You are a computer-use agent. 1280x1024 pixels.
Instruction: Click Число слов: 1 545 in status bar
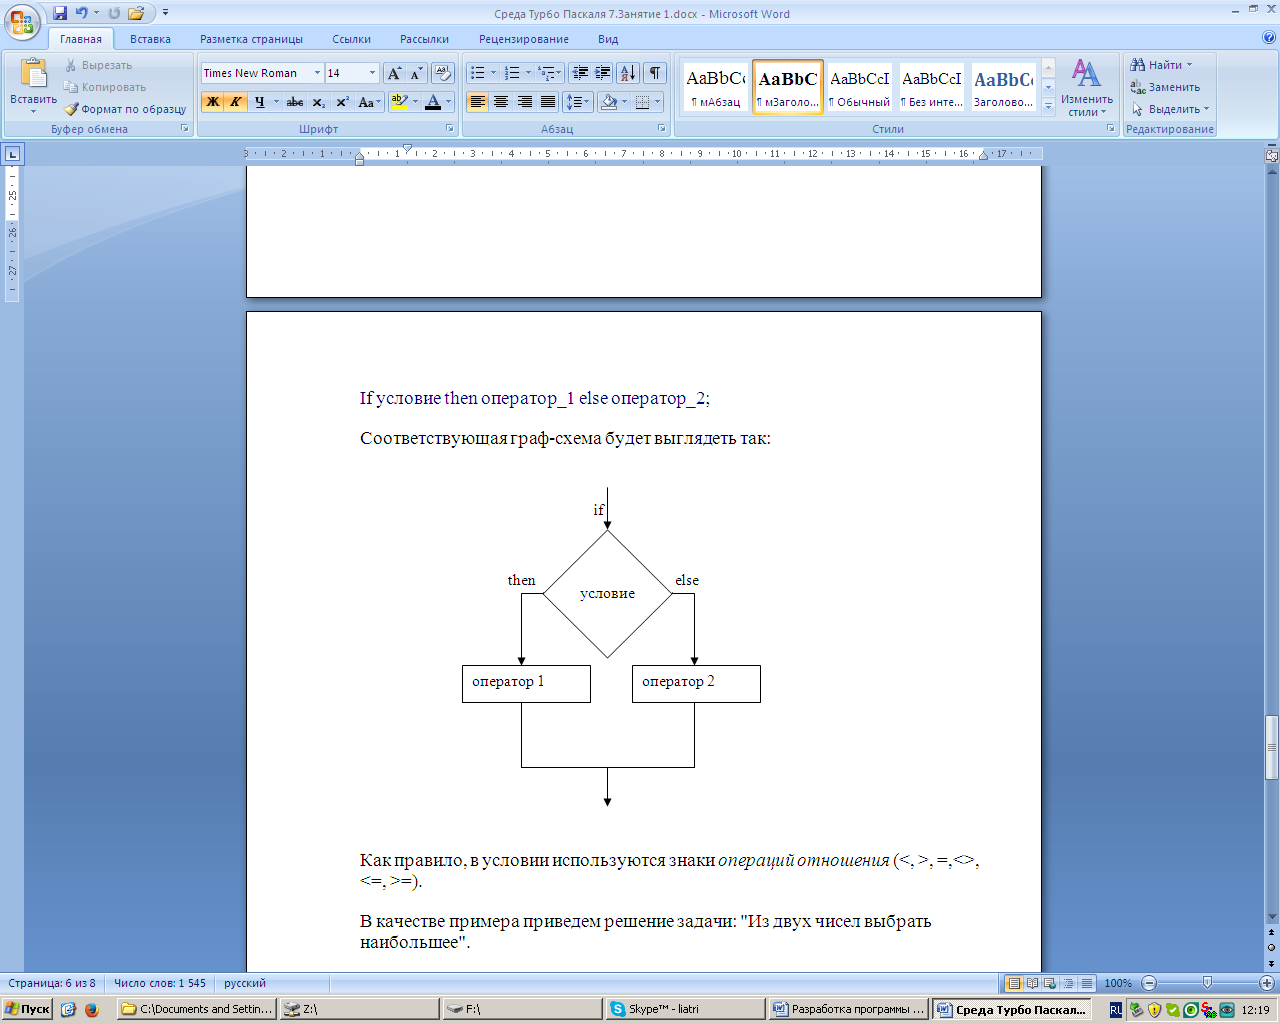point(160,983)
